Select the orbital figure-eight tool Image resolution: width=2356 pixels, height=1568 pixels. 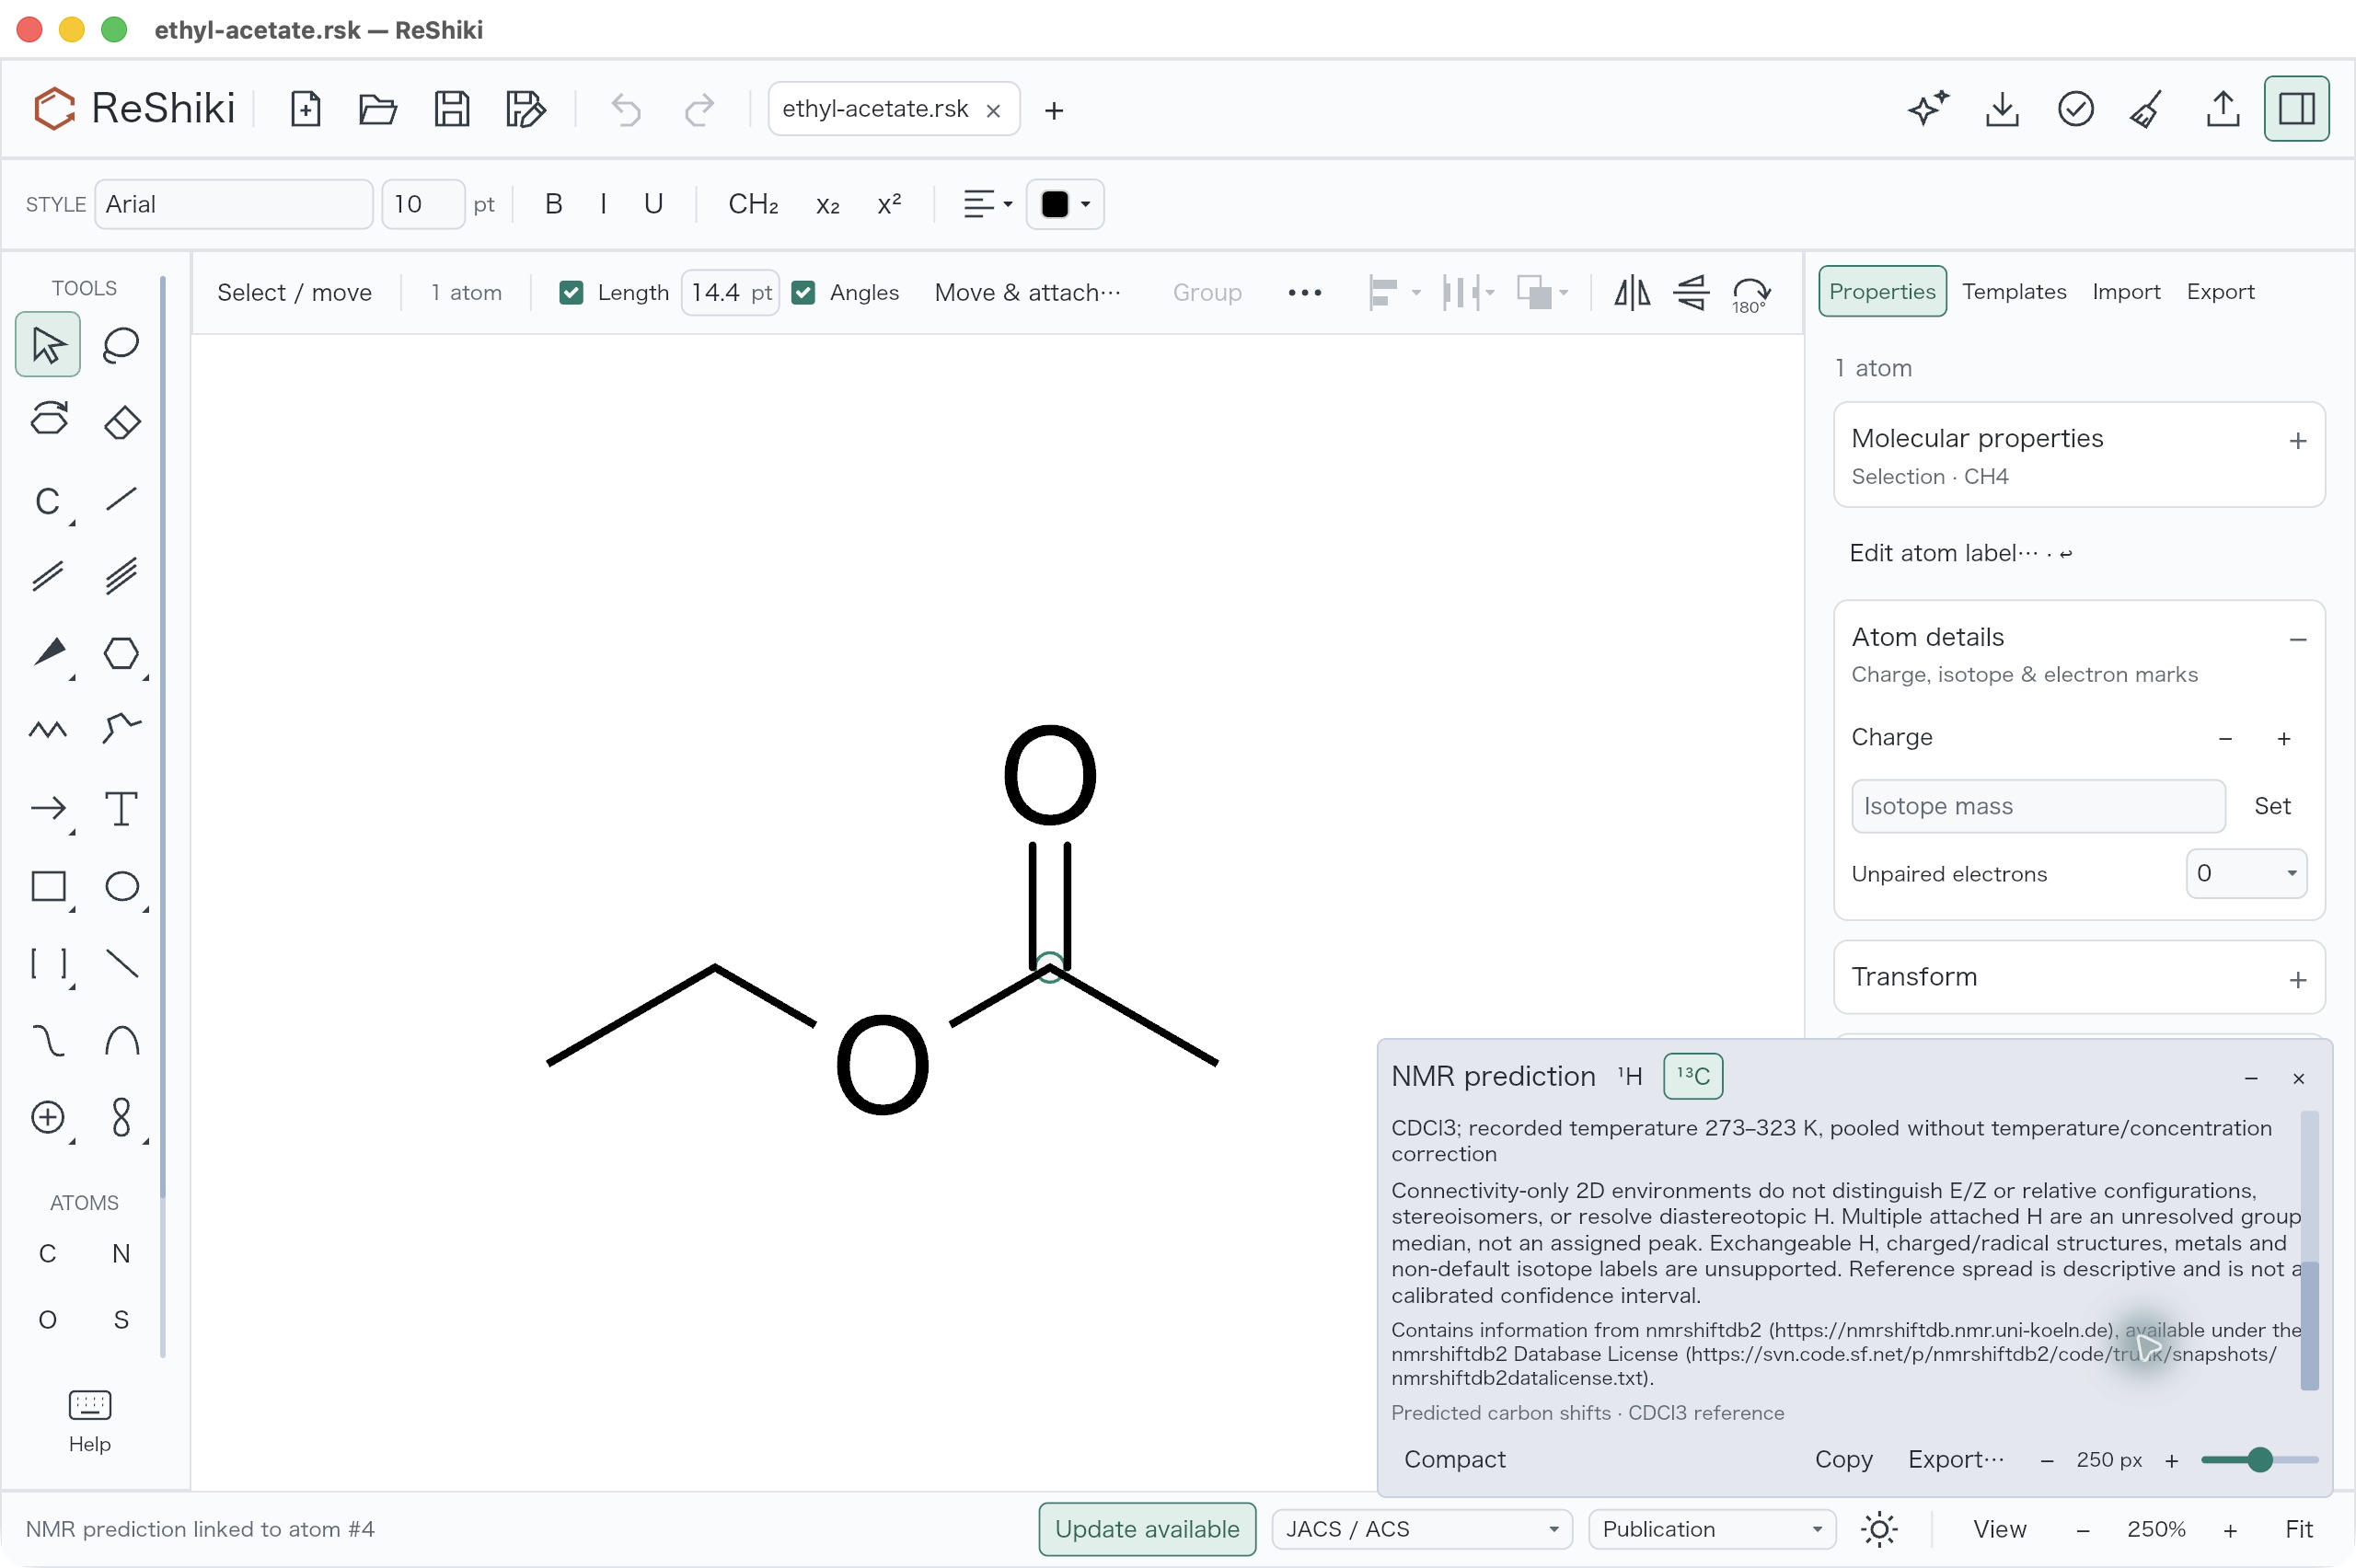[x=121, y=1117]
